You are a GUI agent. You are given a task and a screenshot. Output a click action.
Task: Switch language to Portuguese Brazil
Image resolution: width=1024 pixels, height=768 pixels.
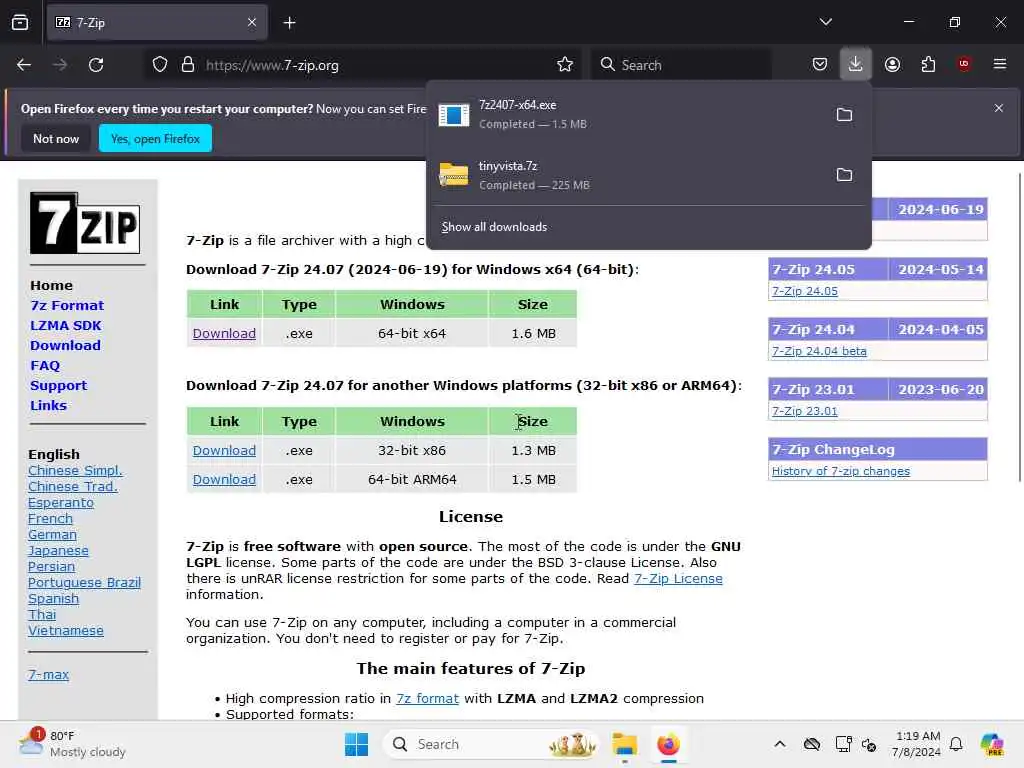[x=84, y=583]
